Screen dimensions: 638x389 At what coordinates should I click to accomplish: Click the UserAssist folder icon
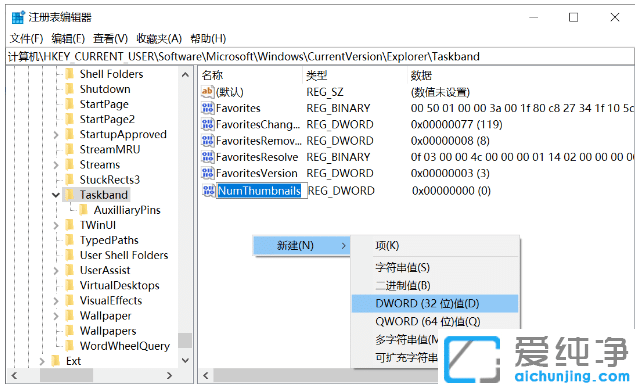click(70, 270)
